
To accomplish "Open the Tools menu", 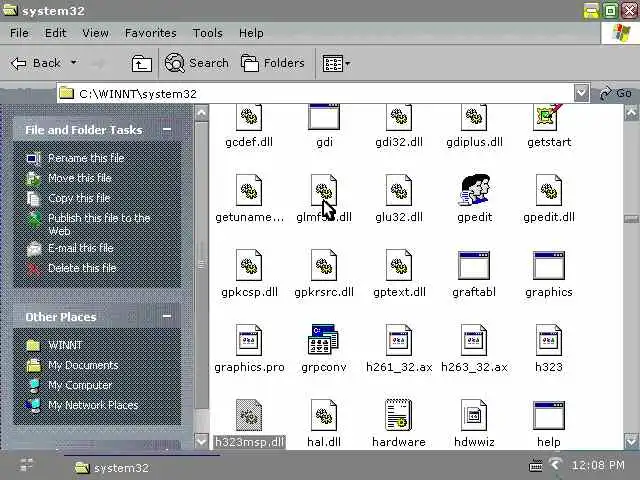I will pyautogui.click(x=207, y=33).
